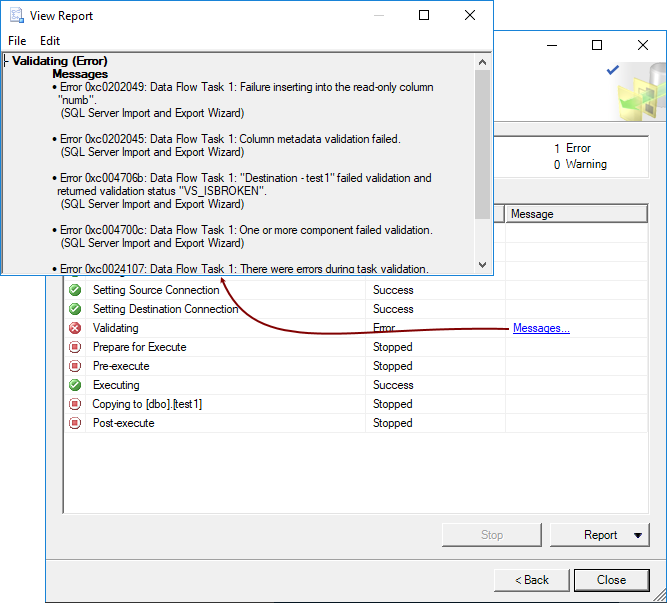
Task: Collapse the Validating (Error) tree node
Action: [6, 61]
